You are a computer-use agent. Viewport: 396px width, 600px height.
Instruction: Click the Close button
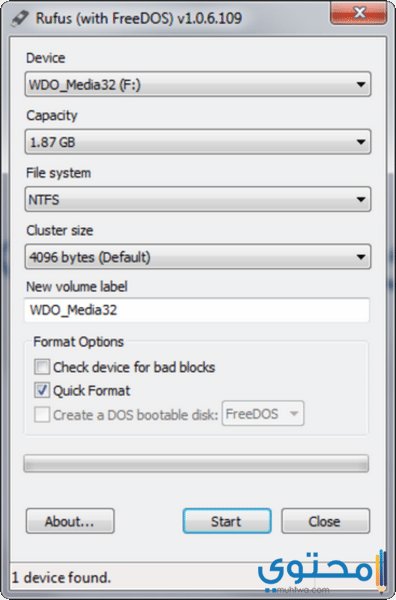(326, 521)
